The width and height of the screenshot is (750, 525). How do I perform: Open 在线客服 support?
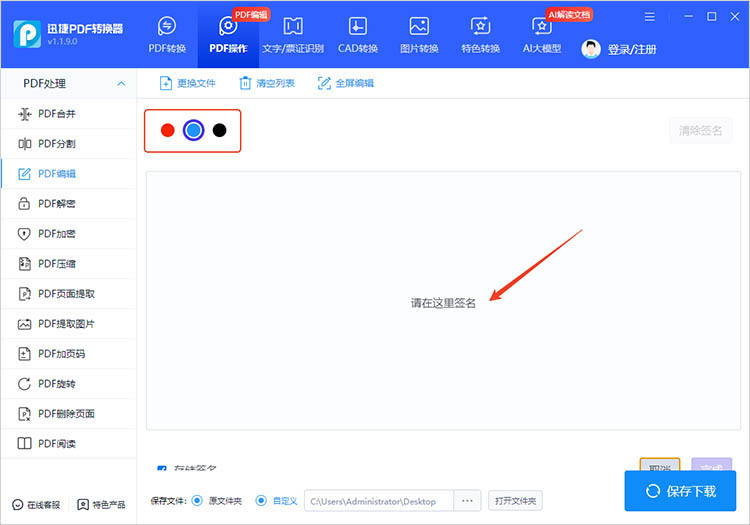coord(36,505)
